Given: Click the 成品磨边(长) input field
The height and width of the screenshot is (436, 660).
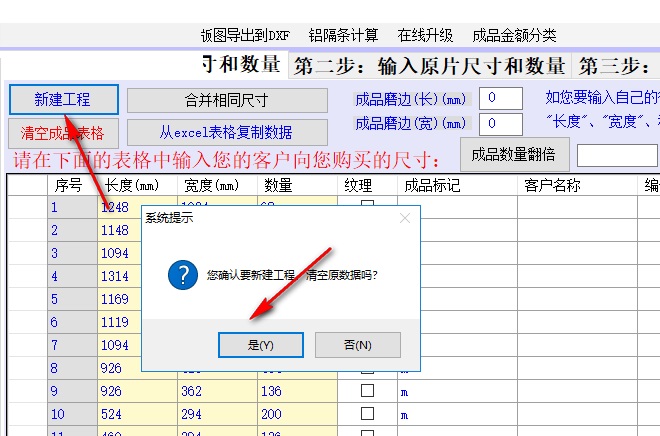Looking at the screenshot, I should [501, 98].
